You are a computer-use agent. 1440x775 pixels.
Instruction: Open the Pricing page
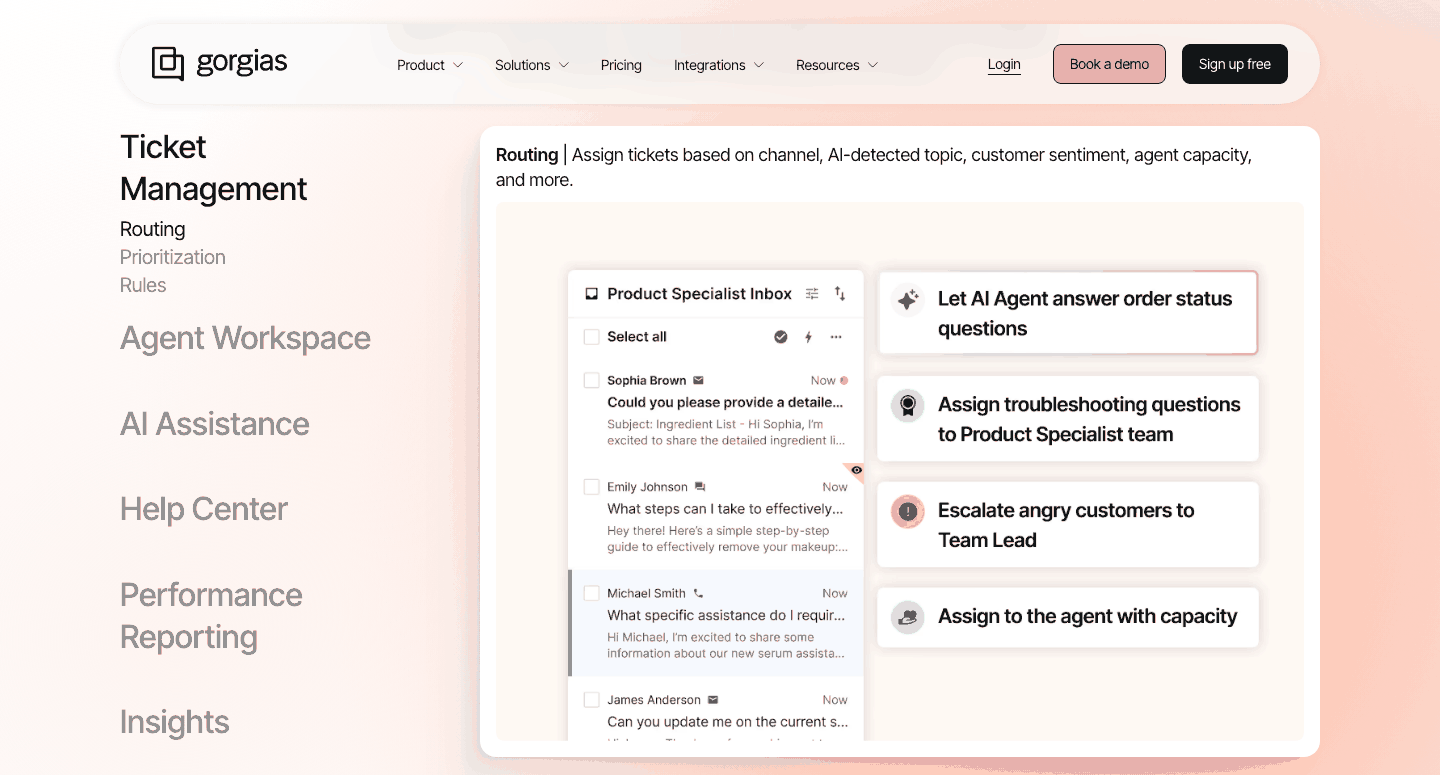click(621, 65)
